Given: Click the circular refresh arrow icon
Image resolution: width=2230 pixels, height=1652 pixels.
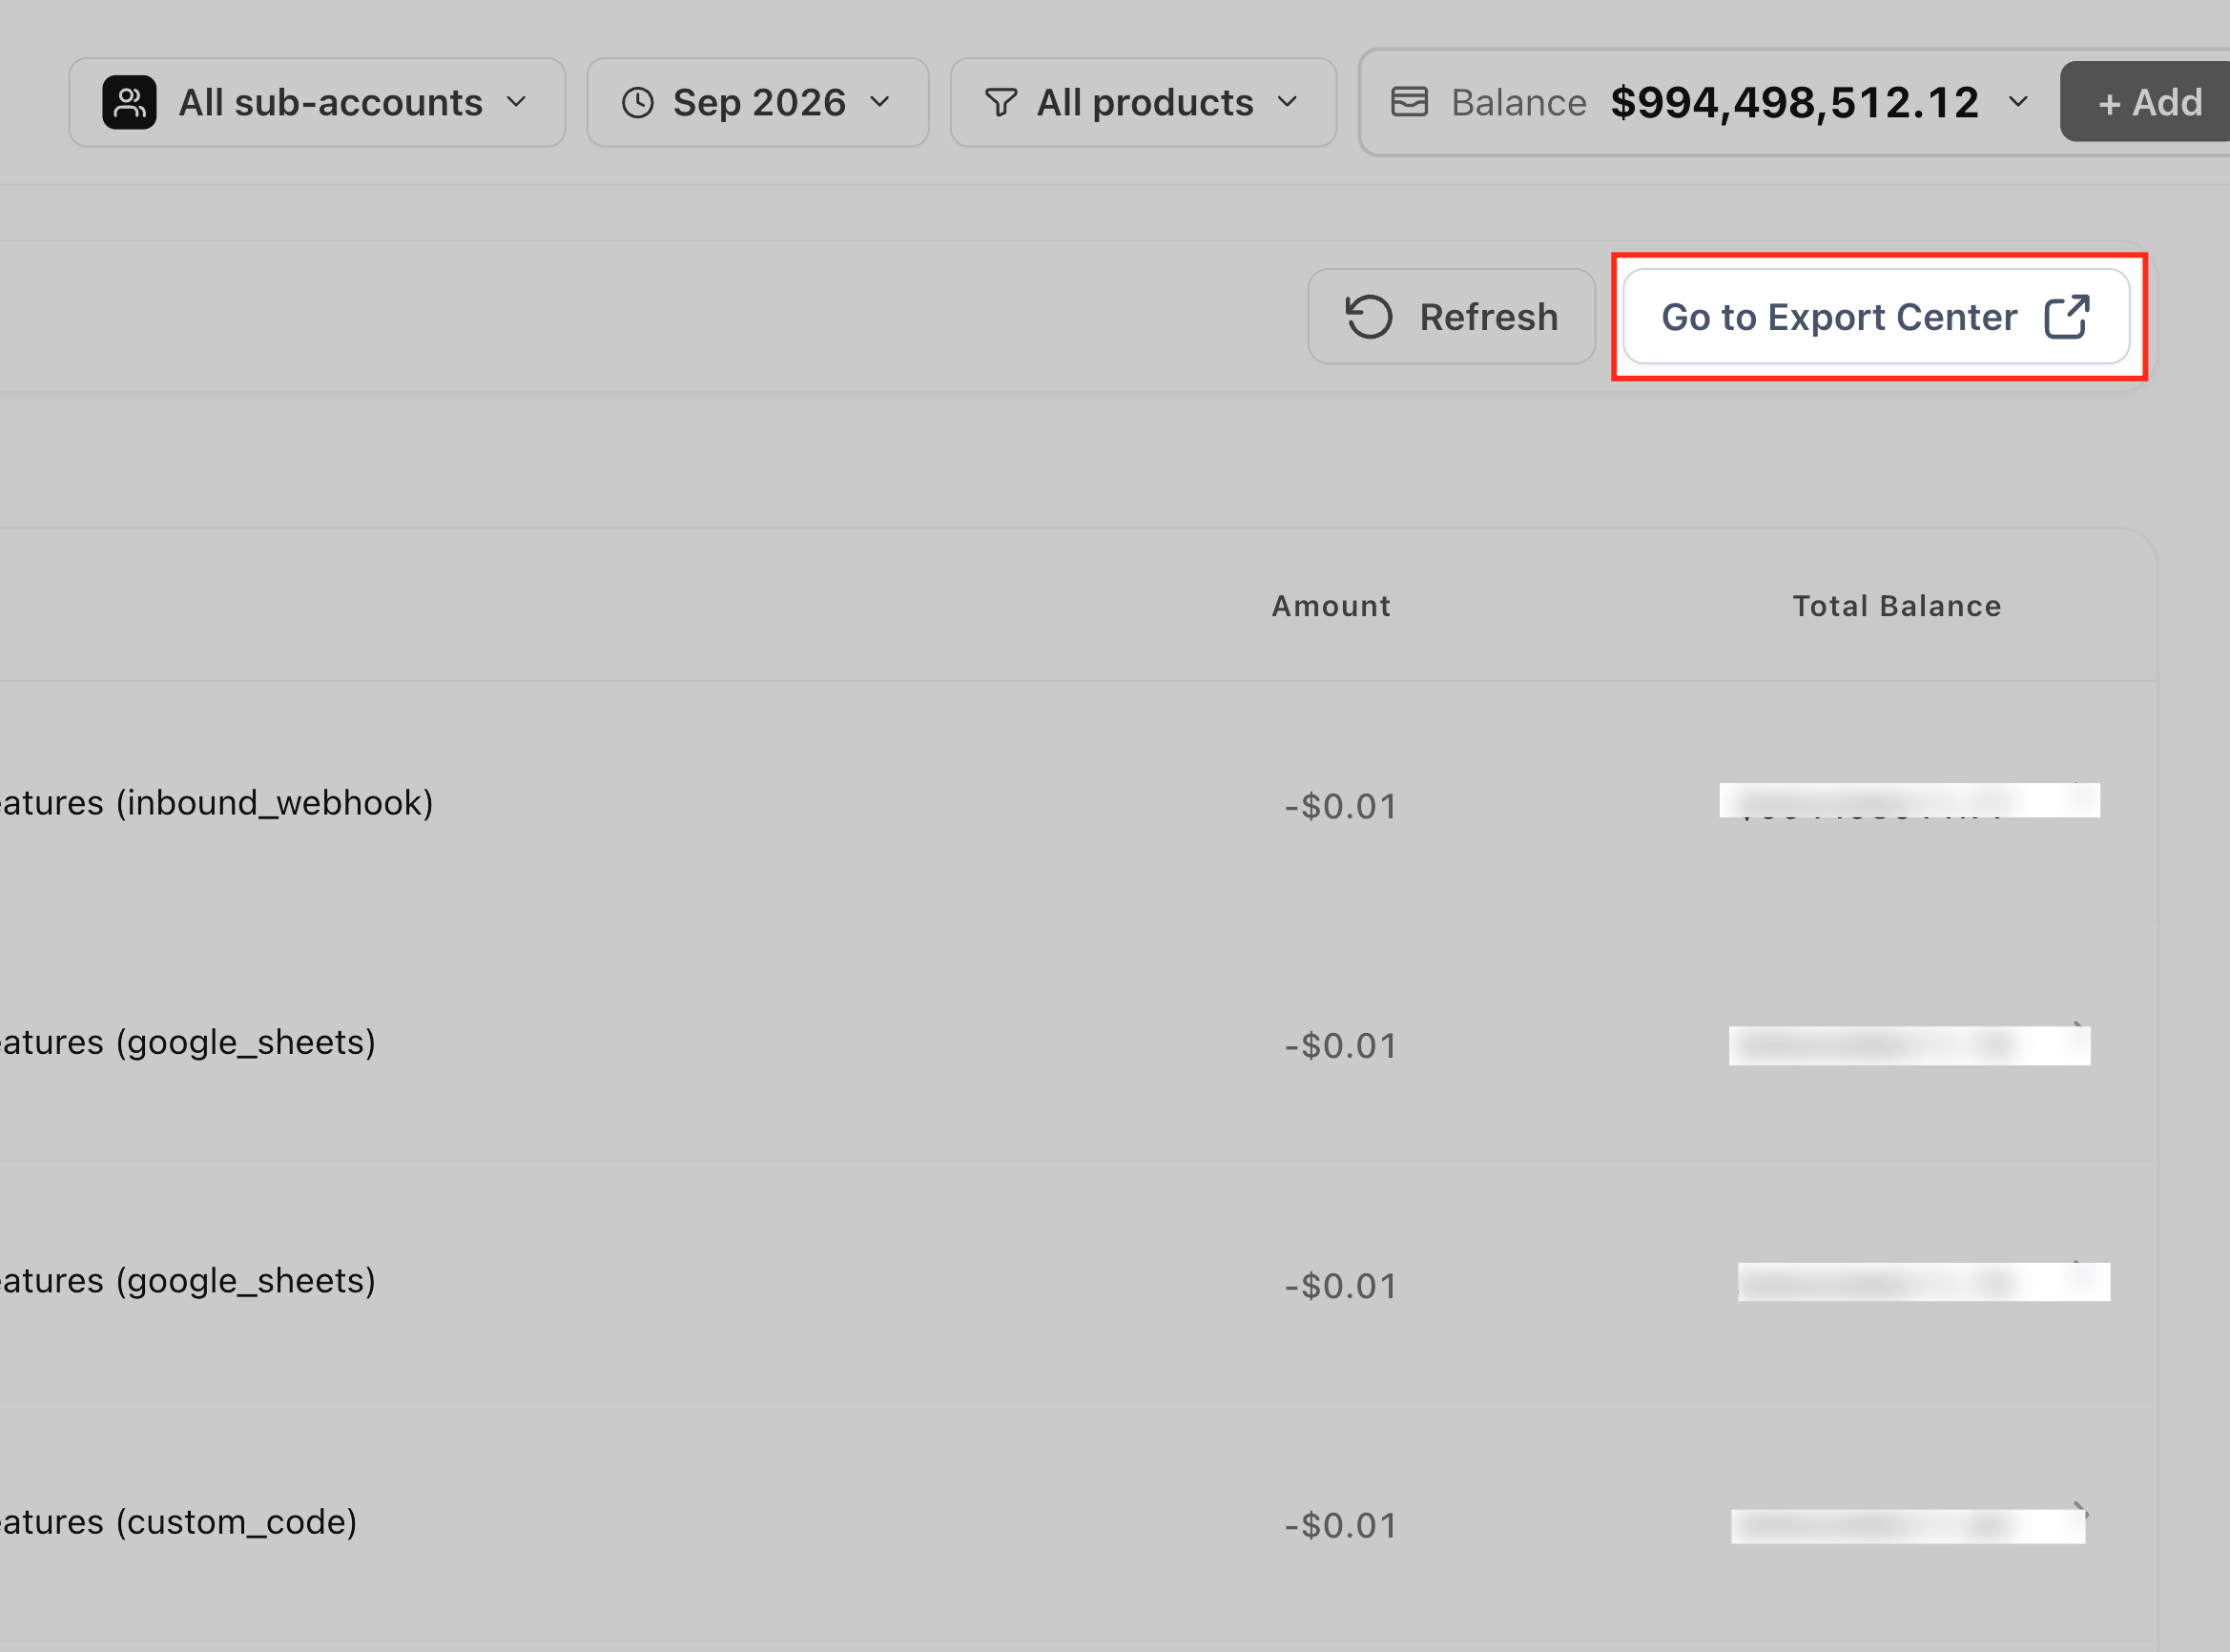Looking at the screenshot, I should click(1369, 317).
